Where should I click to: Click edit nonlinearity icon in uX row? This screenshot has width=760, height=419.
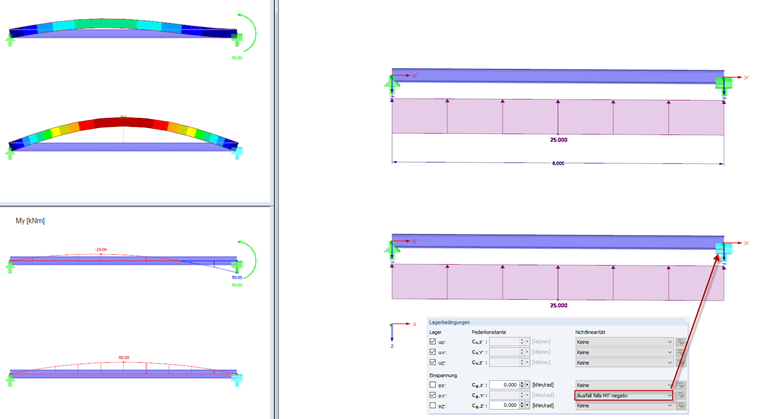681,342
